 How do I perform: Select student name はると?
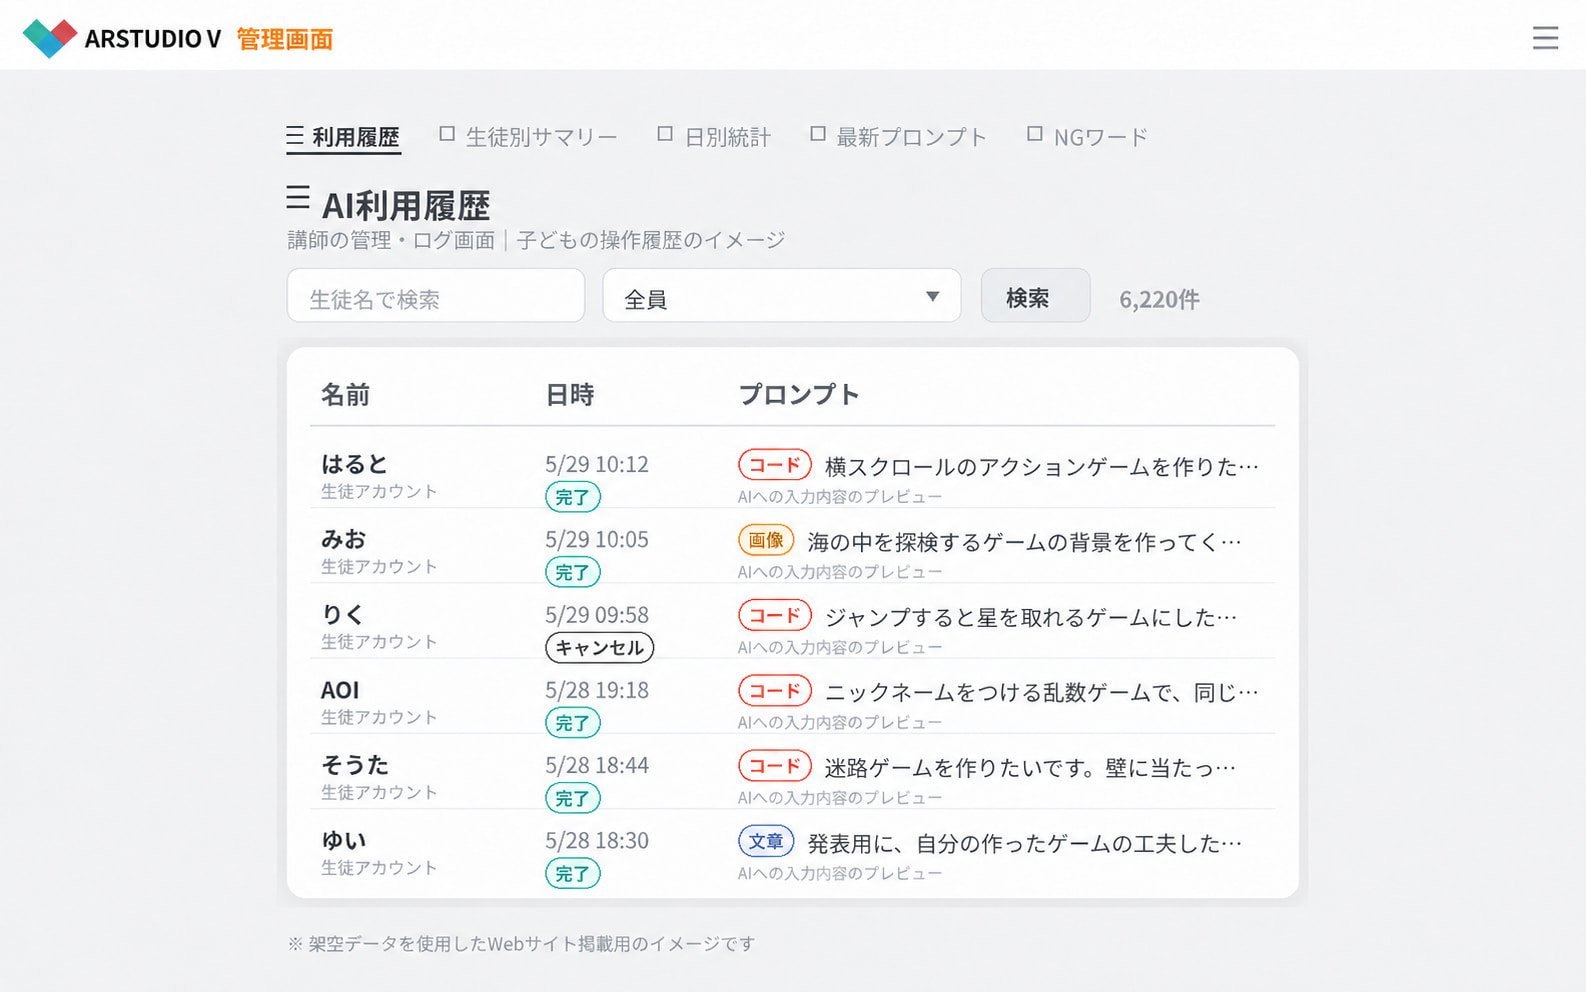coord(354,464)
